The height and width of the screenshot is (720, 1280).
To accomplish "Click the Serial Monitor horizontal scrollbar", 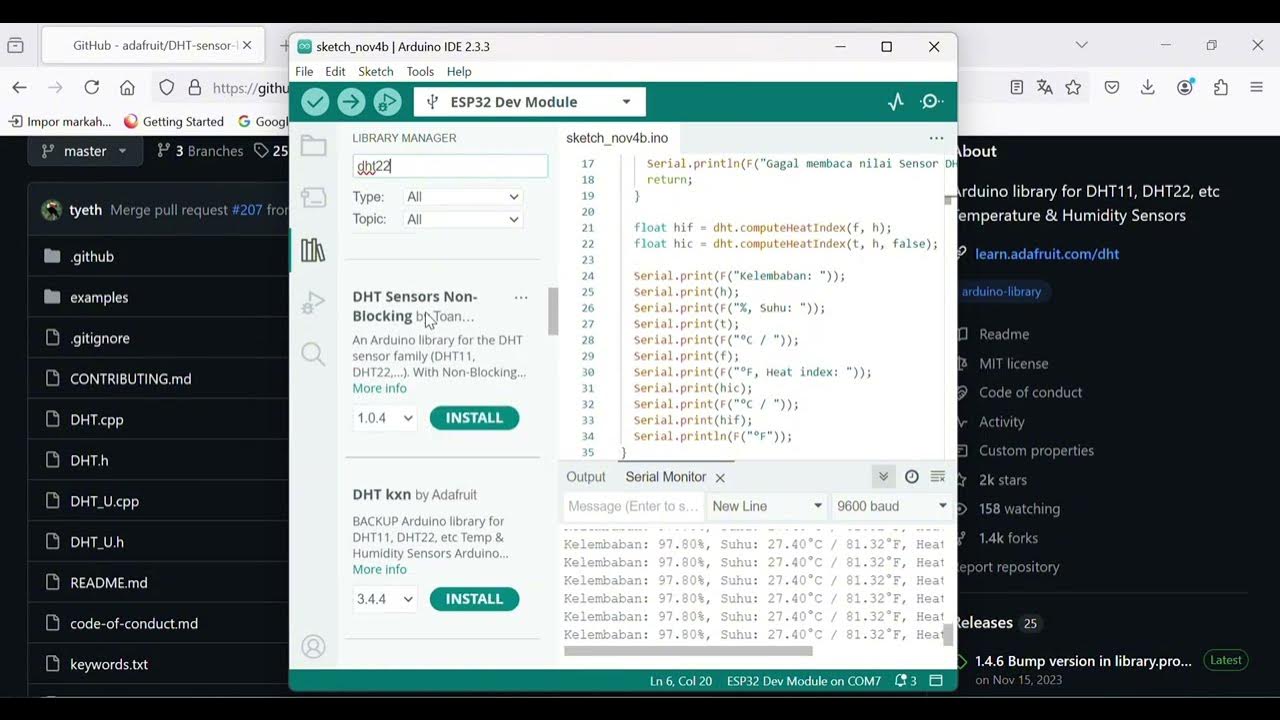I will click(688, 651).
